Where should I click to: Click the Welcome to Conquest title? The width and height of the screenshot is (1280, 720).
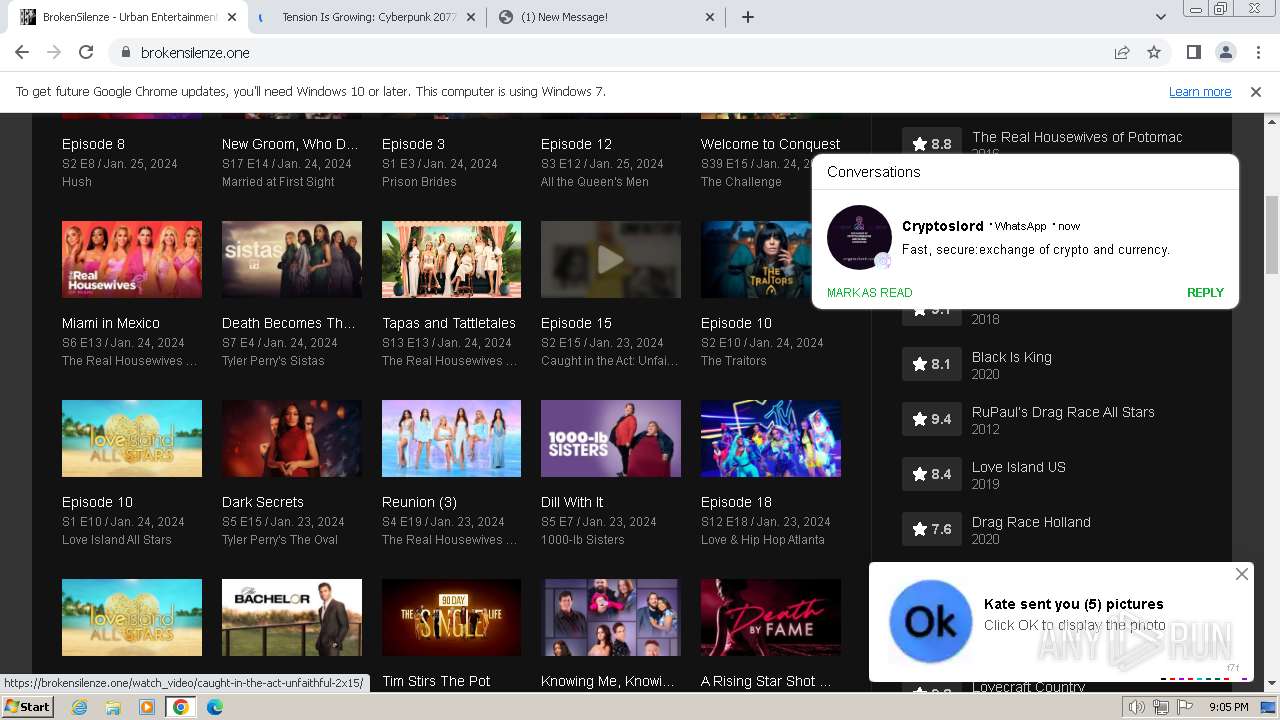[x=770, y=144]
